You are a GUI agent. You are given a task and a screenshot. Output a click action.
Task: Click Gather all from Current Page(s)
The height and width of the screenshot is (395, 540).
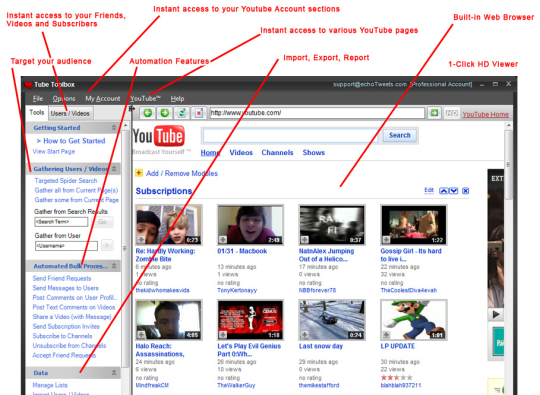(76, 190)
